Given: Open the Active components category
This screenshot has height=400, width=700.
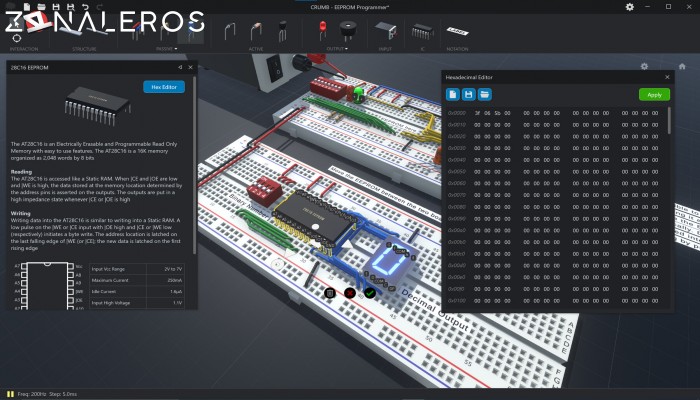Looking at the screenshot, I should 256,49.
